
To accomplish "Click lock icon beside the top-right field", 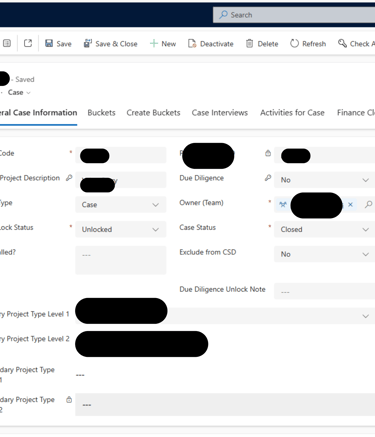I will click(x=268, y=153).
